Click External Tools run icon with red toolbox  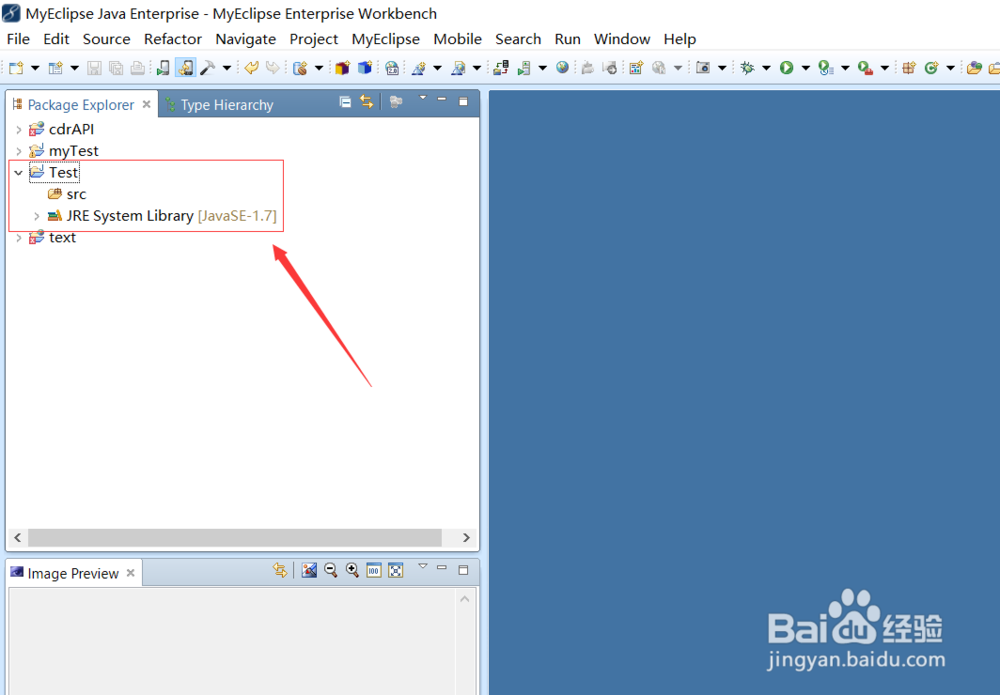(865, 68)
